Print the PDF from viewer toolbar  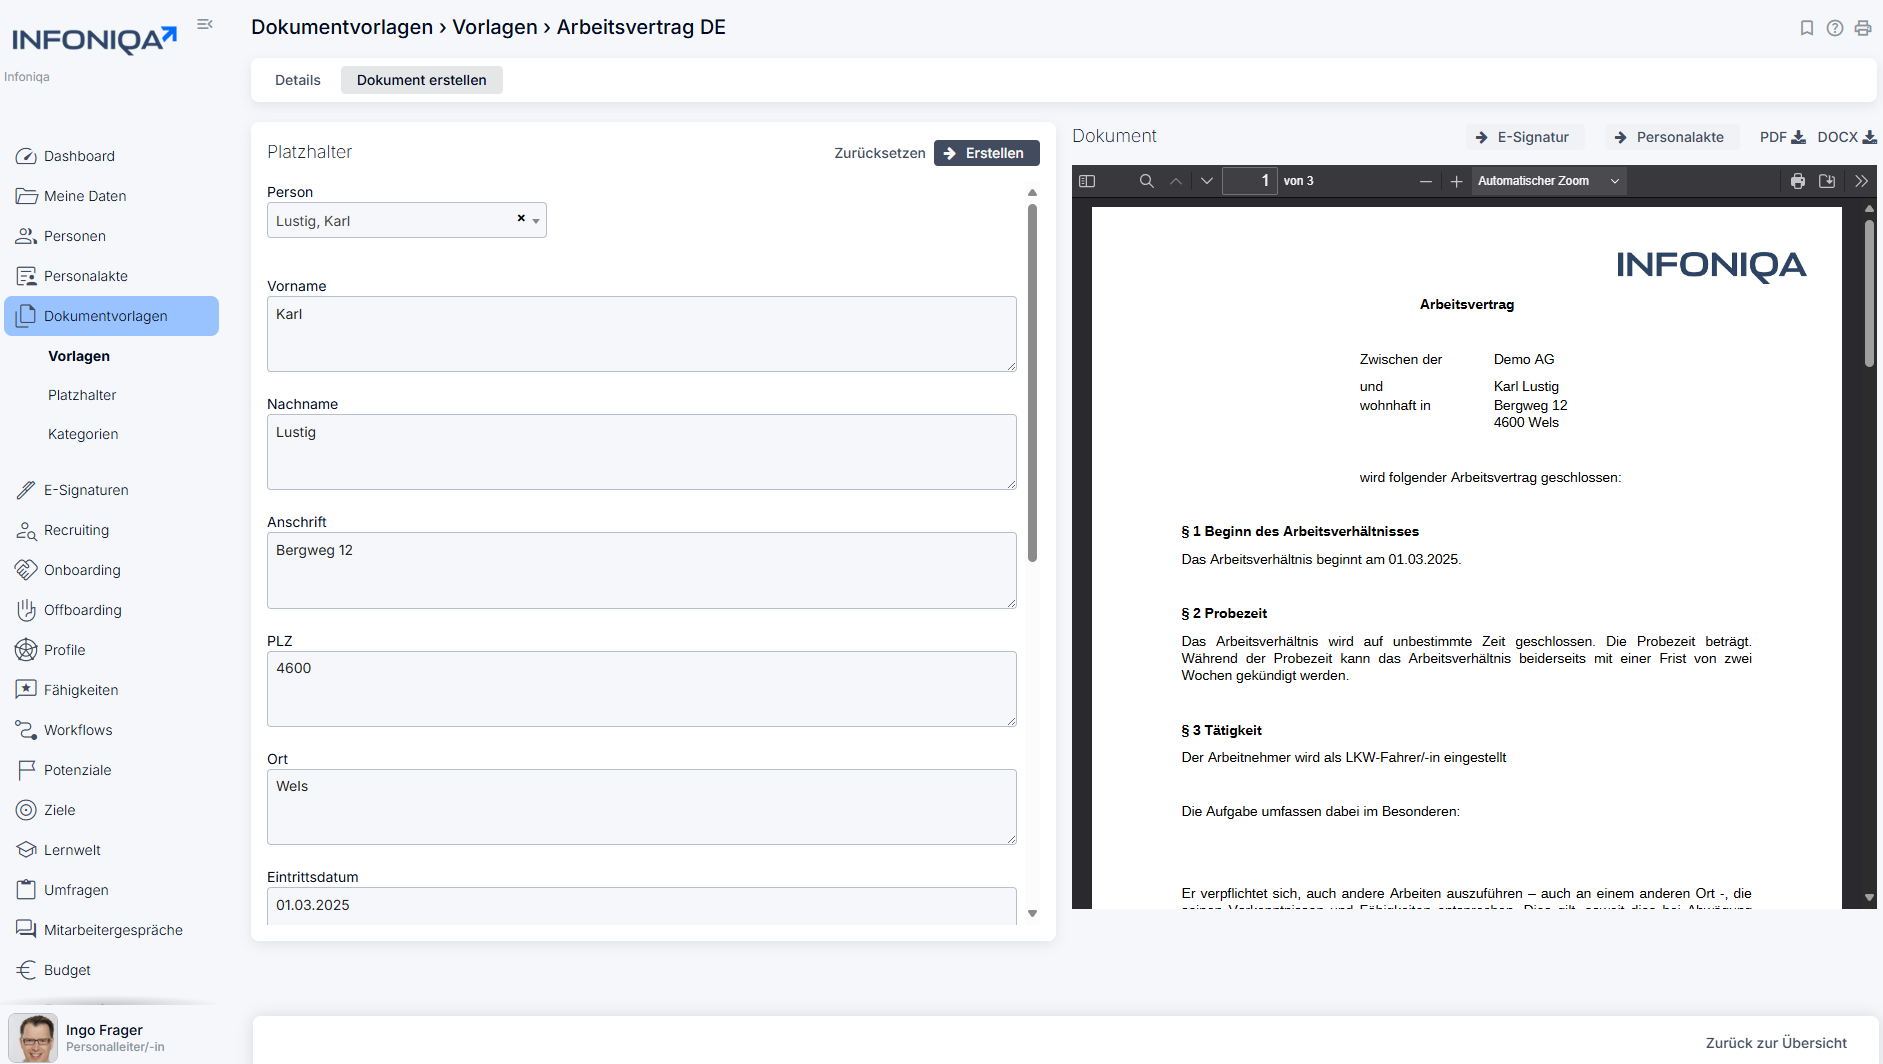coord(1797,181)
